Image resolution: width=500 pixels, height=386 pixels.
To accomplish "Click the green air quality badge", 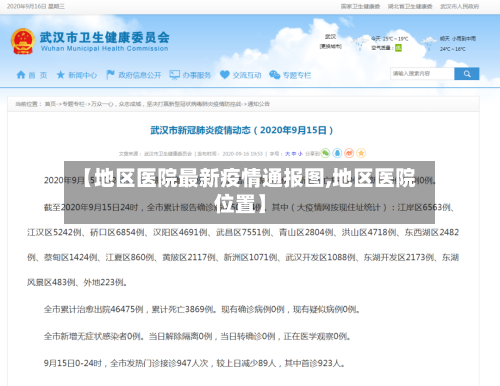I will coord(398,48).
